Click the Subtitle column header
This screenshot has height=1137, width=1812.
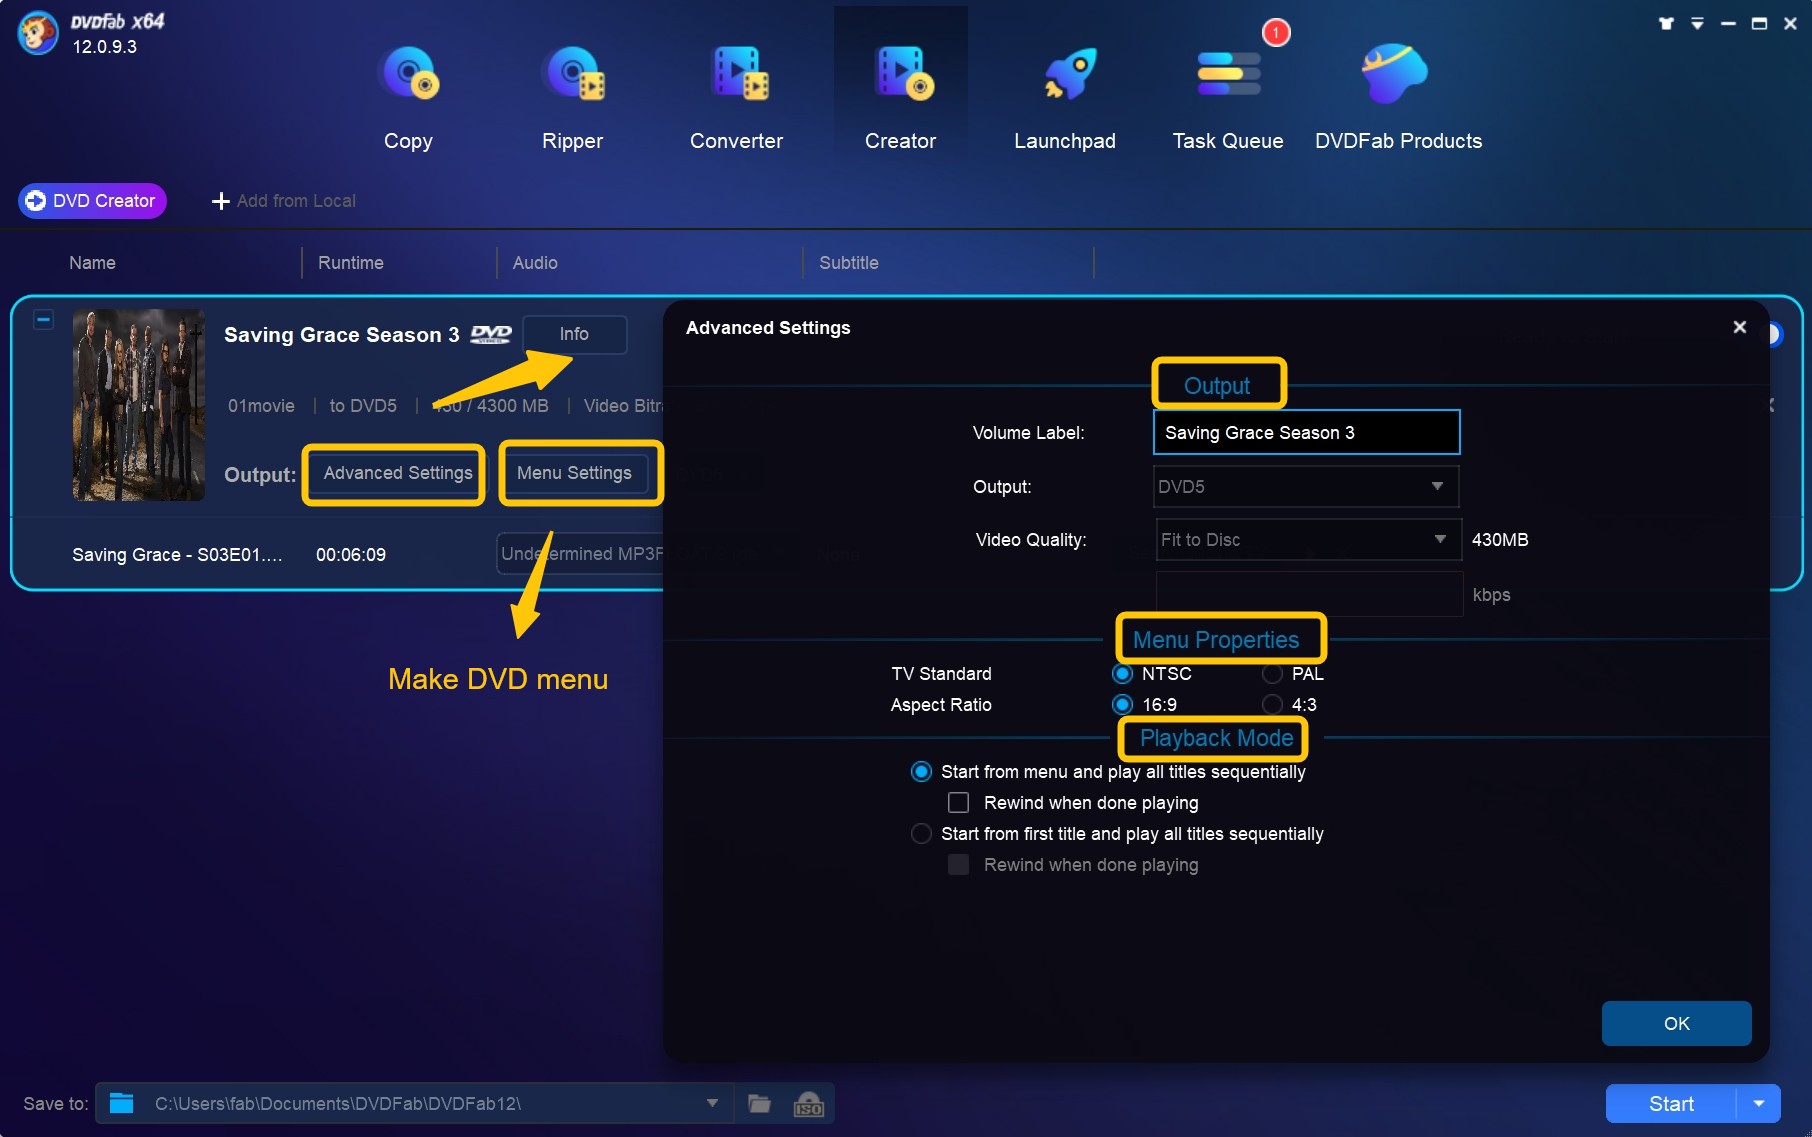click(848, 263)
